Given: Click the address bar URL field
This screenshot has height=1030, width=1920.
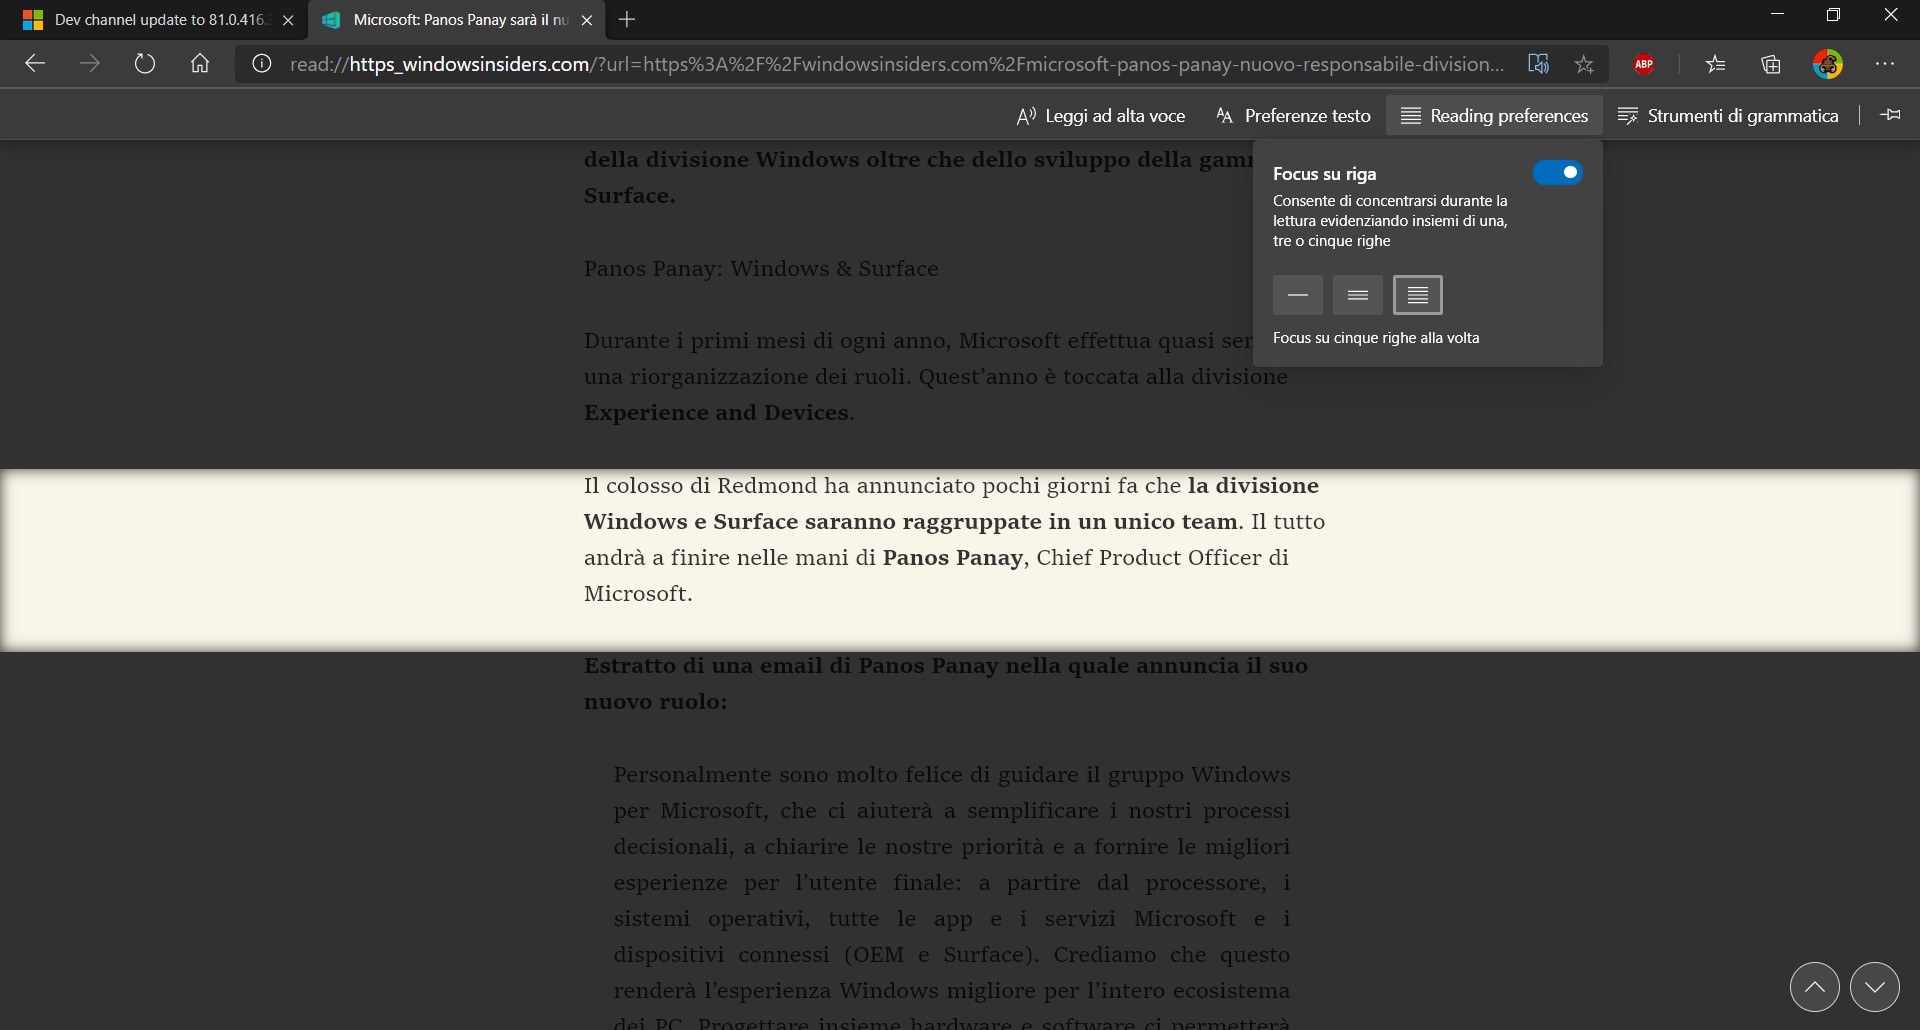Looking at the screenshot, I should click(x=897, y=64).
